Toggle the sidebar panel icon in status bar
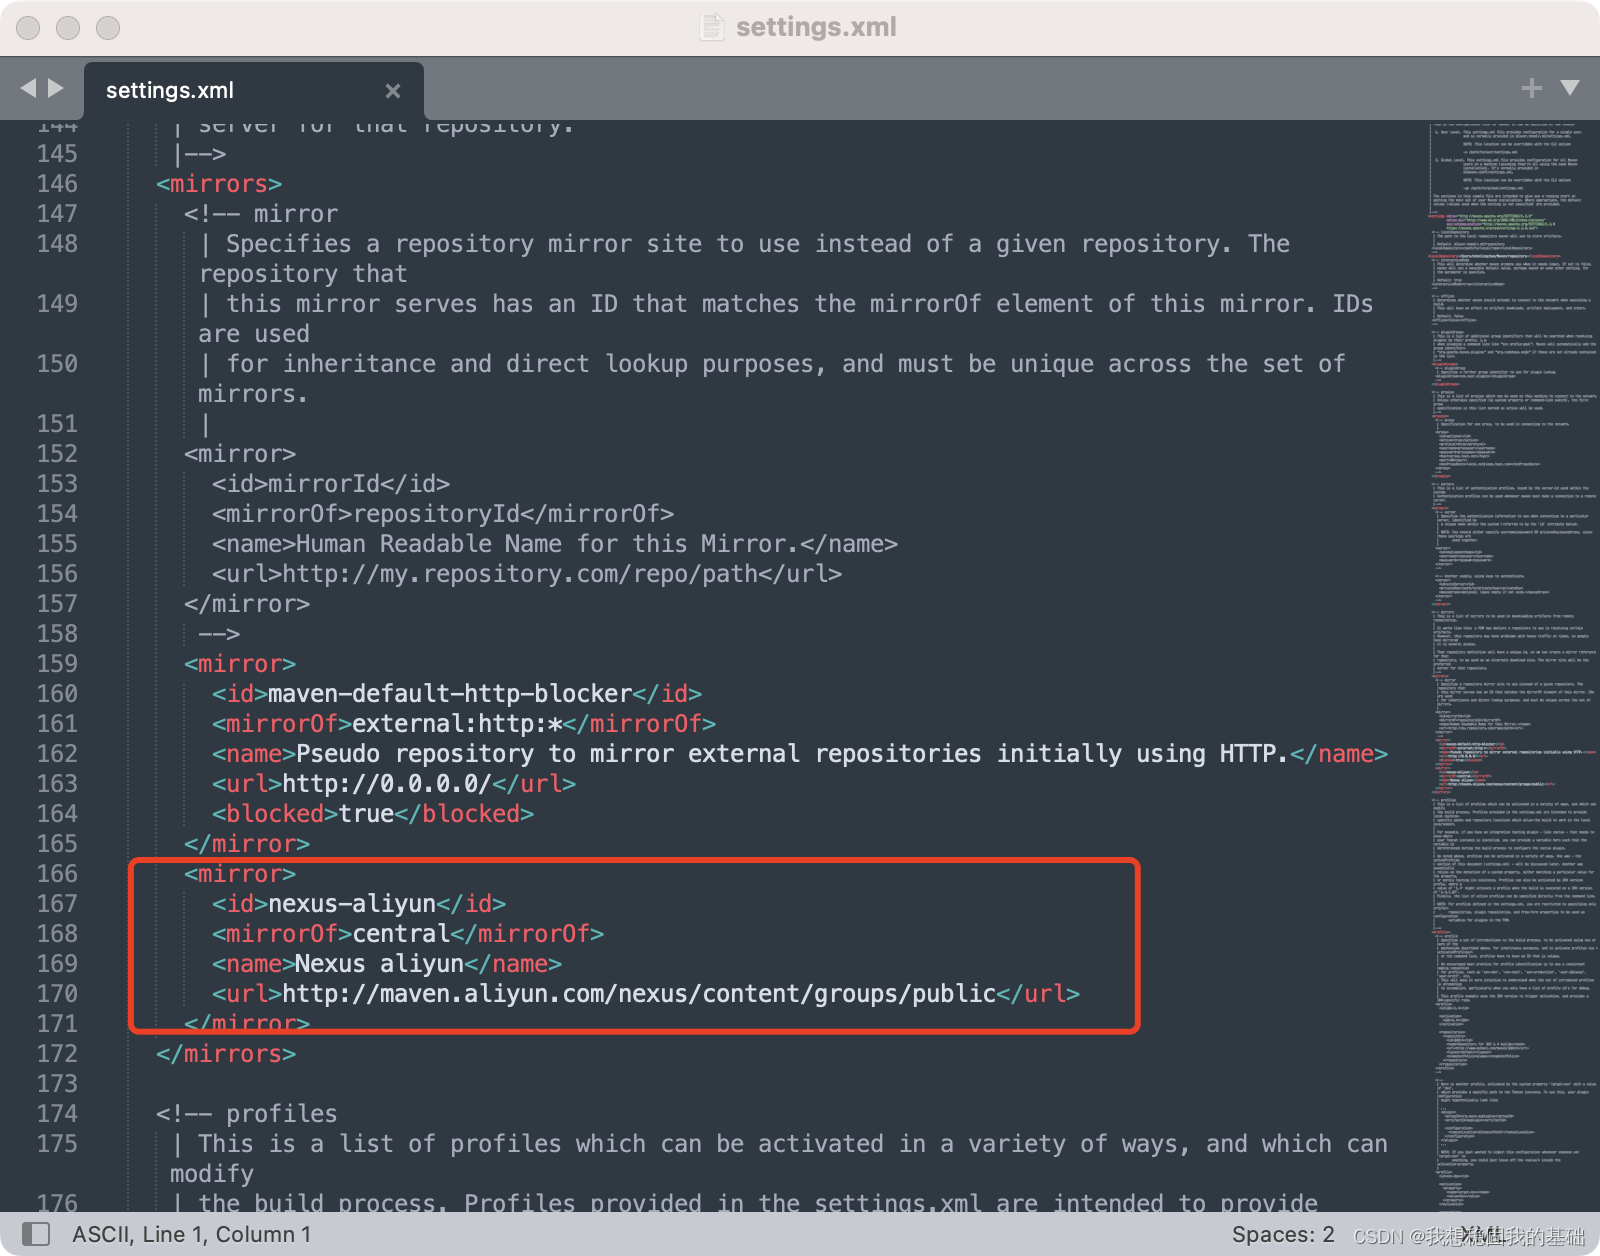Screen dimensions: 1600x1256 36,1234
